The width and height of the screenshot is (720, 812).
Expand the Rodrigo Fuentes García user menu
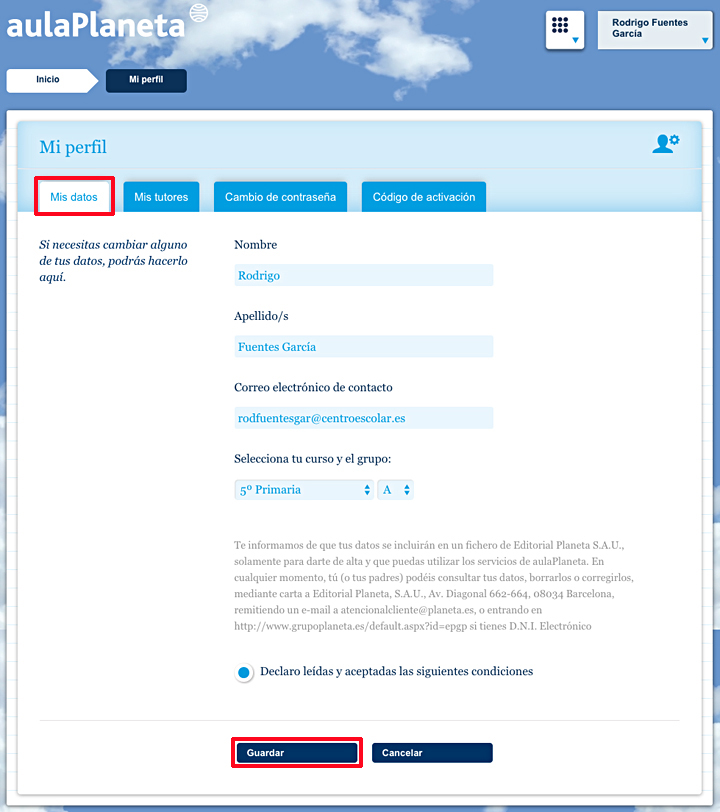coord(654,29)
